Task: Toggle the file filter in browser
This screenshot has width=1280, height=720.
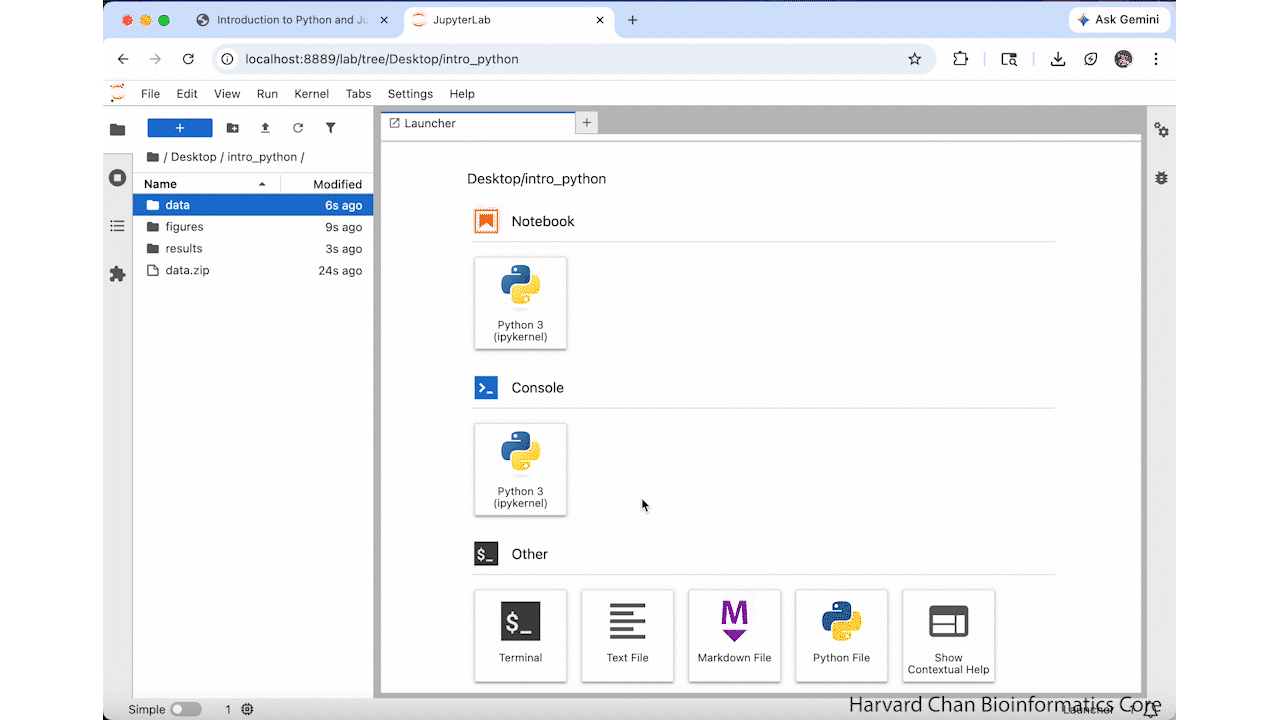Action: pos(330,128)
